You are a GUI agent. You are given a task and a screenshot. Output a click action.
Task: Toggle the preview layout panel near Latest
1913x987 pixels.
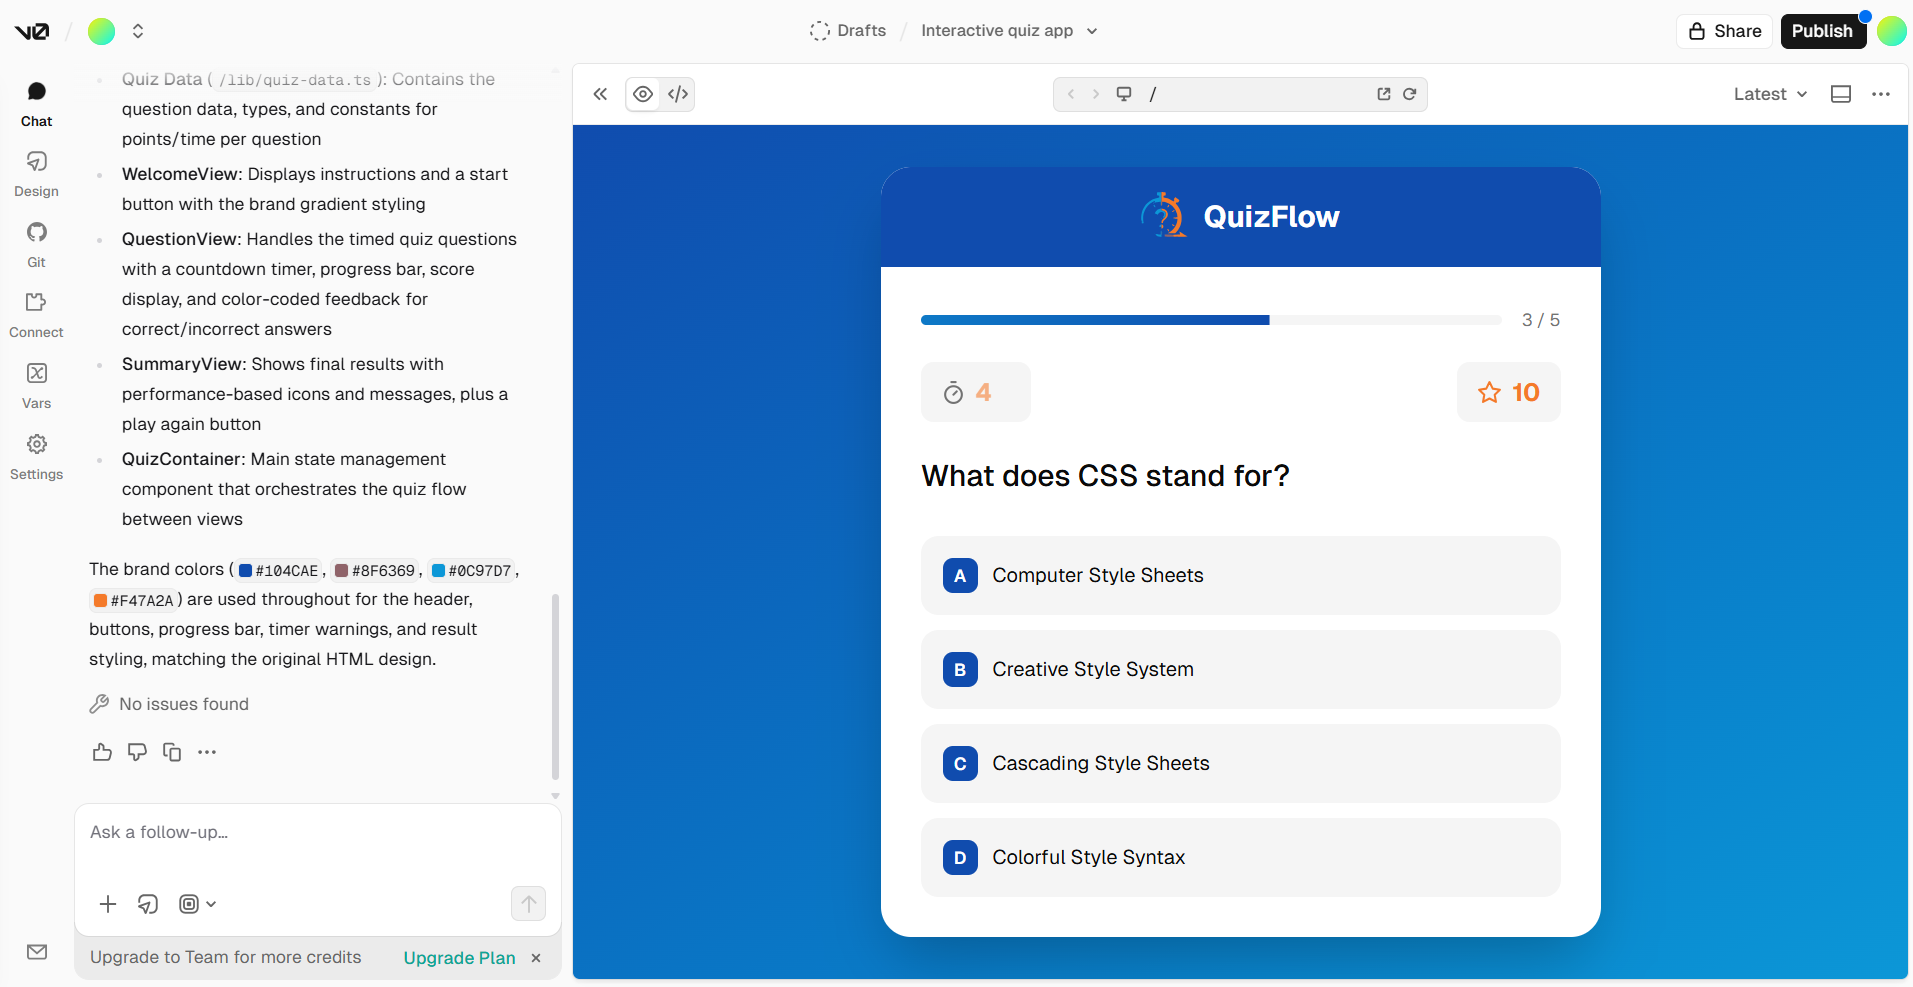(1840, 94)
